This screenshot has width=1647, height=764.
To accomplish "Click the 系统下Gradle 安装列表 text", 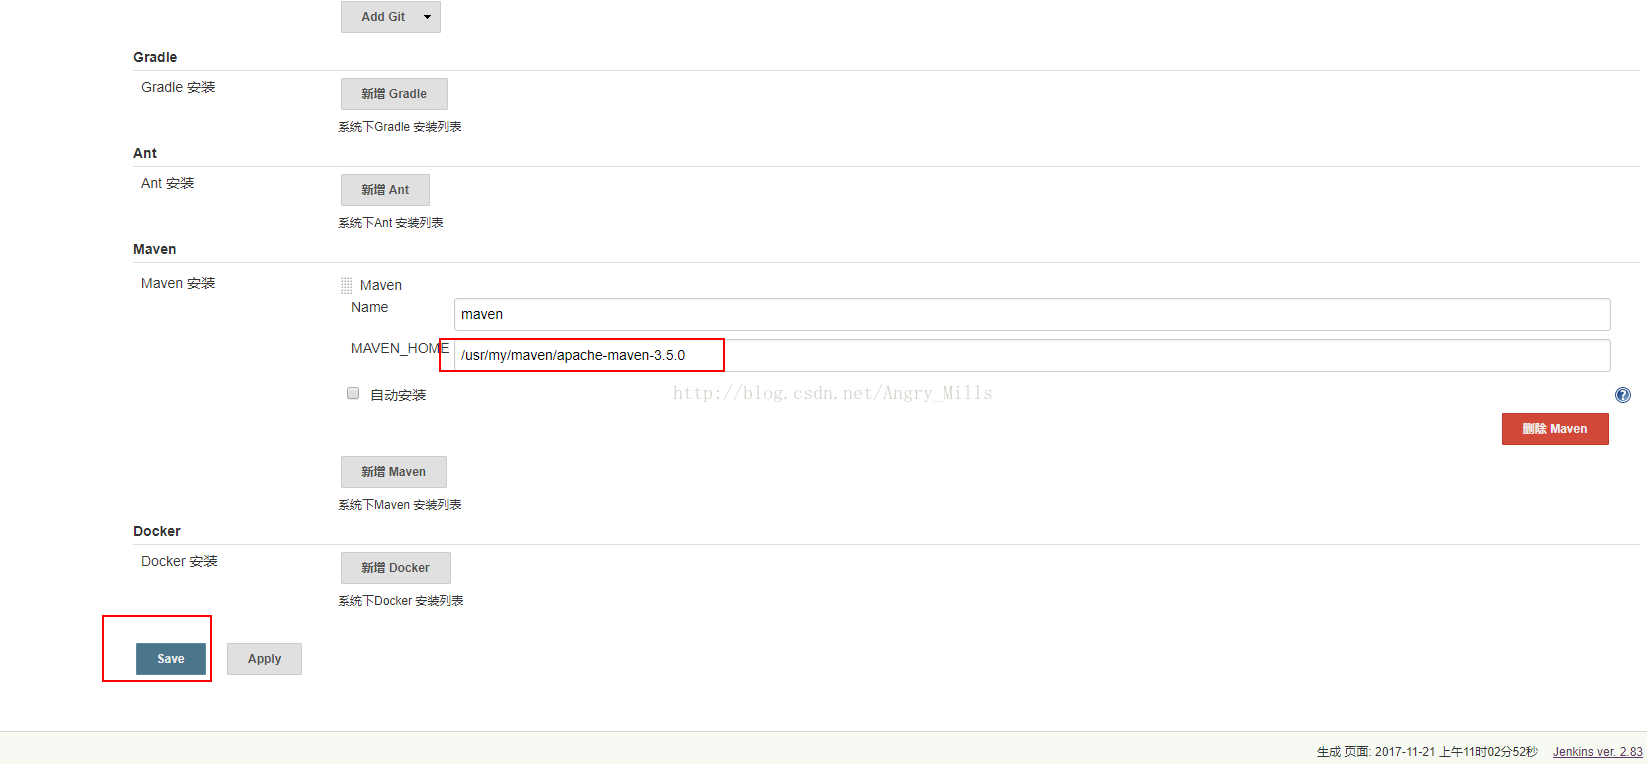I will coord(400,127).
